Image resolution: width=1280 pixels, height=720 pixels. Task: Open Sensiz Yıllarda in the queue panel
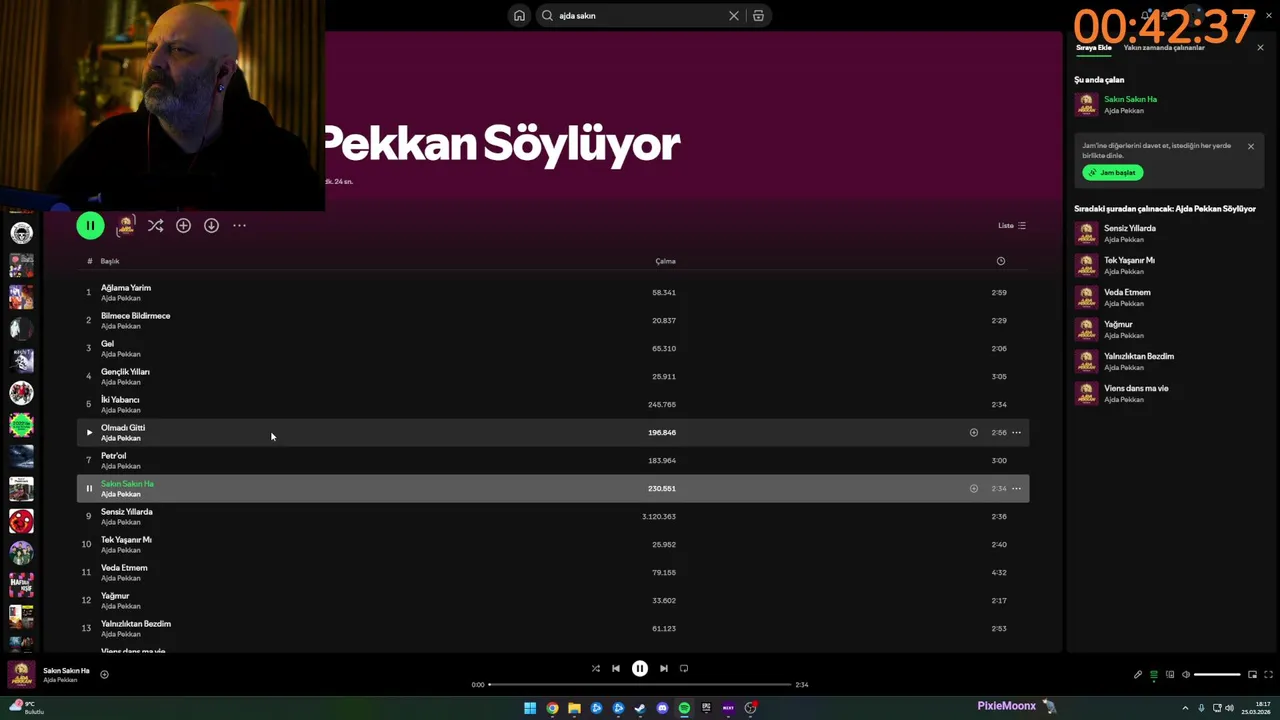(1130, 228)
